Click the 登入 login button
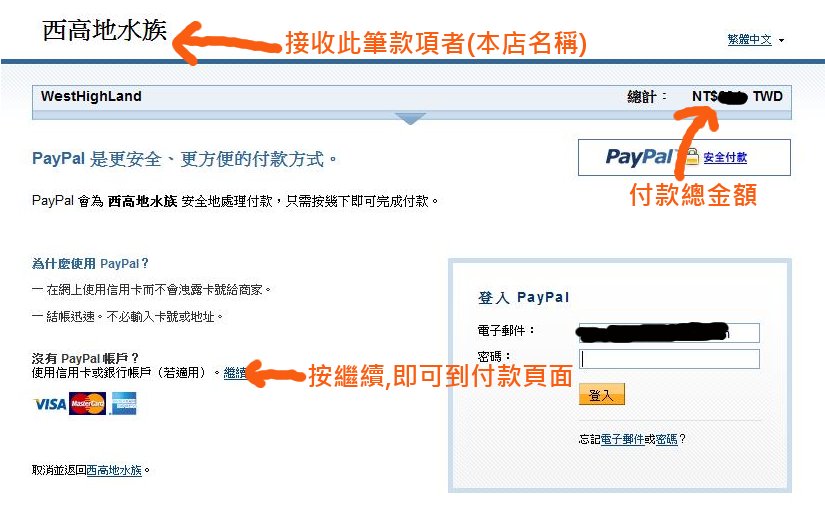Viewport: 825px width, 513px height. [x=601, y=394]
